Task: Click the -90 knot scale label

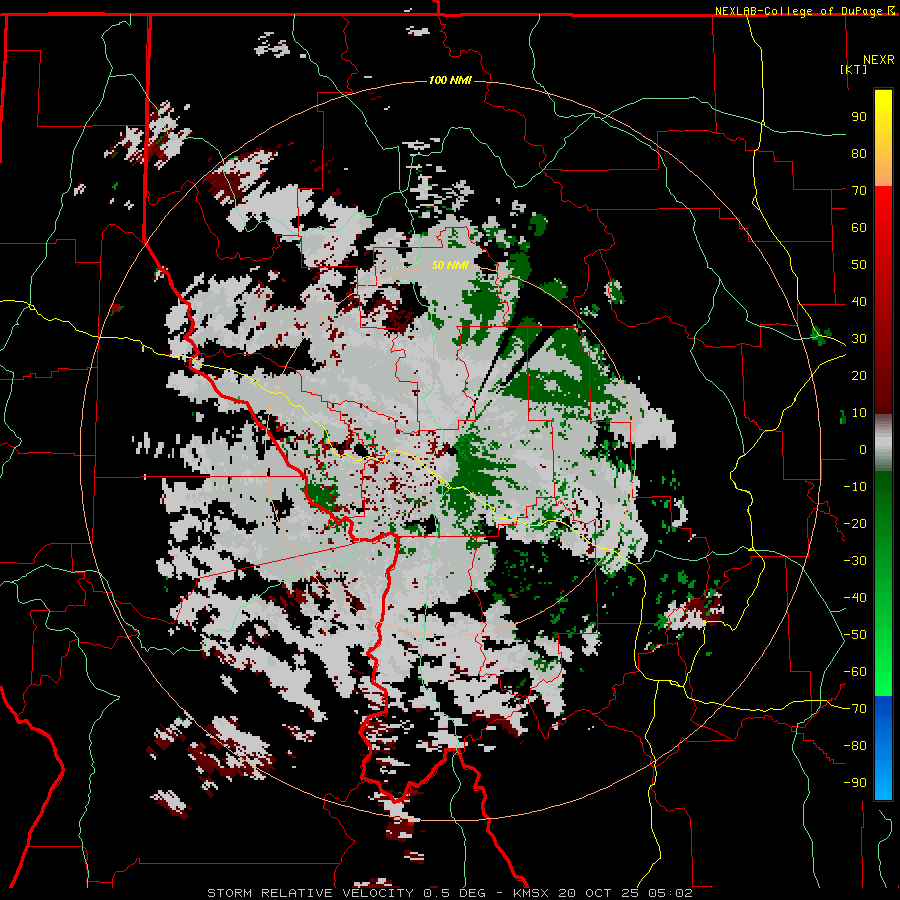Action: pyautogui.click(x=855, y=782)
